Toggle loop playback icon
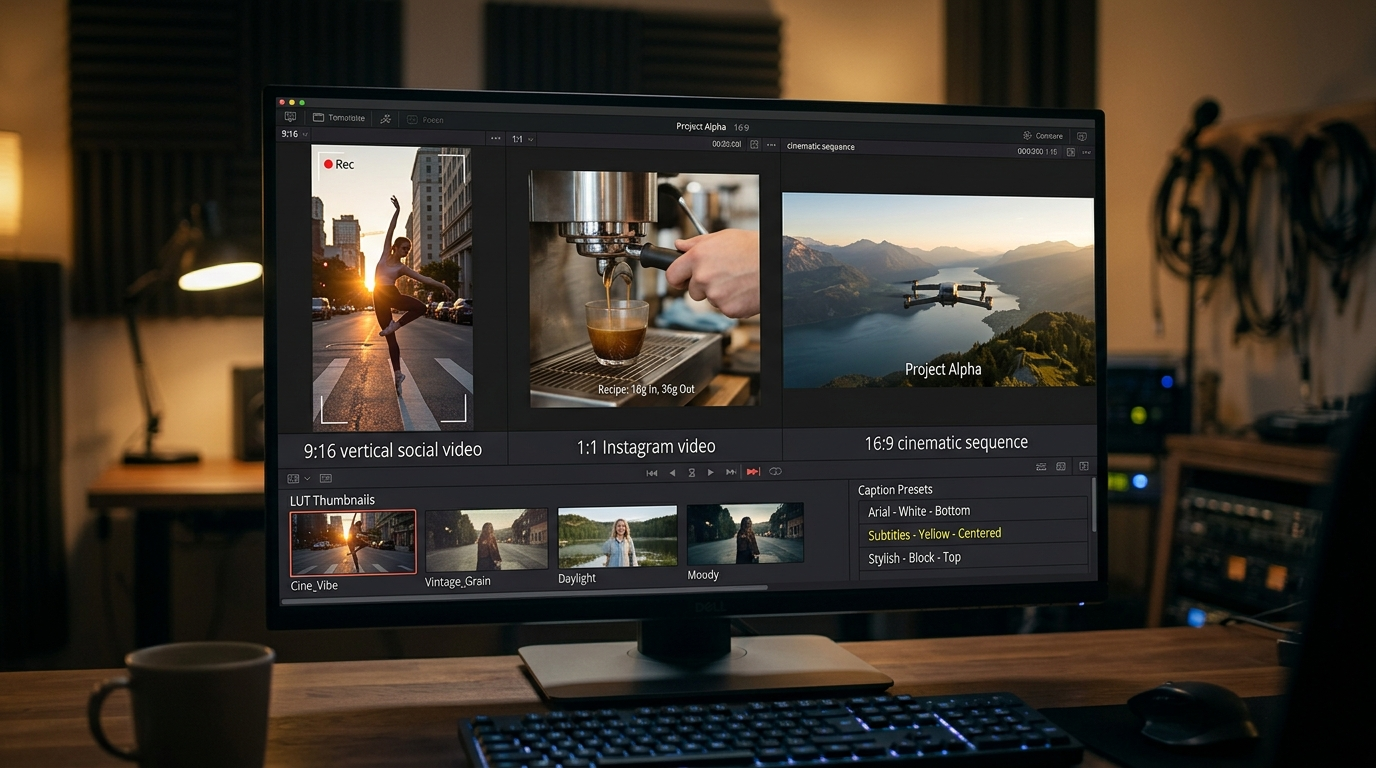 [x=775, y=471]
